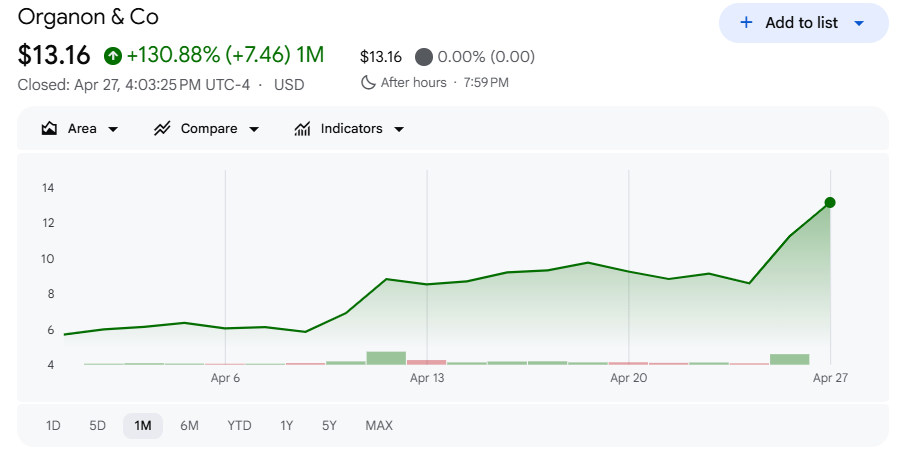
Task: Expand the Indicators dropdown arrow
Action: click(x=399, y=129)
